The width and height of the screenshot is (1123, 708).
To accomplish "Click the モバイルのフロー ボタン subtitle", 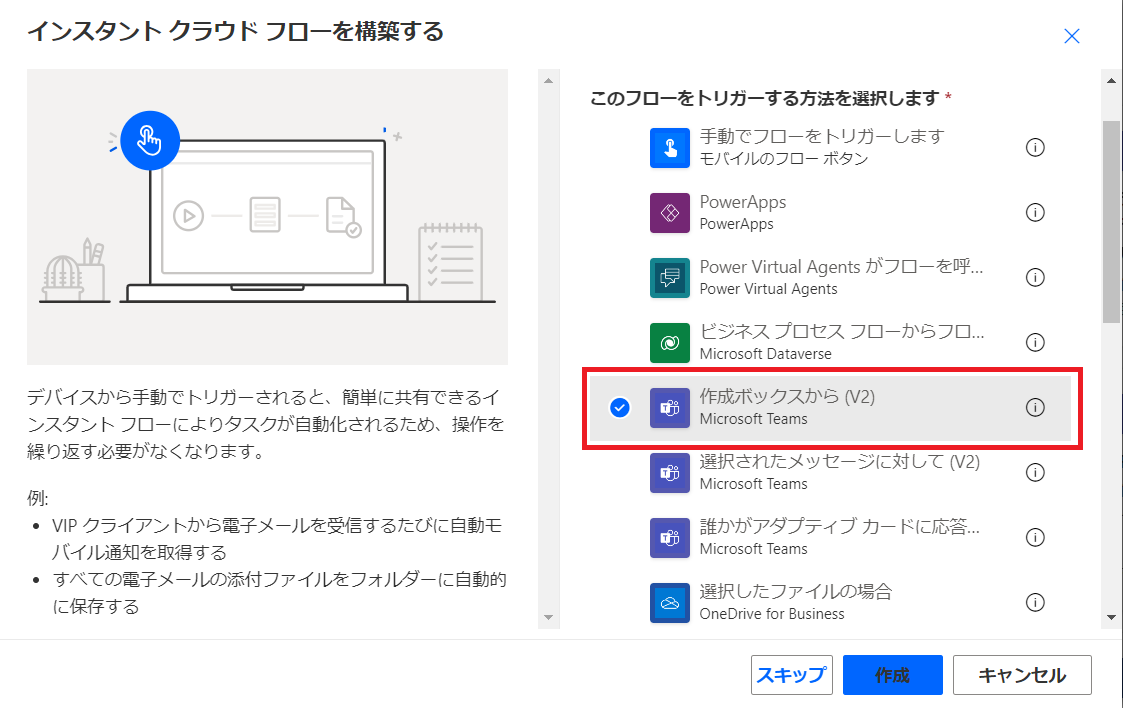I will (784, 159).
